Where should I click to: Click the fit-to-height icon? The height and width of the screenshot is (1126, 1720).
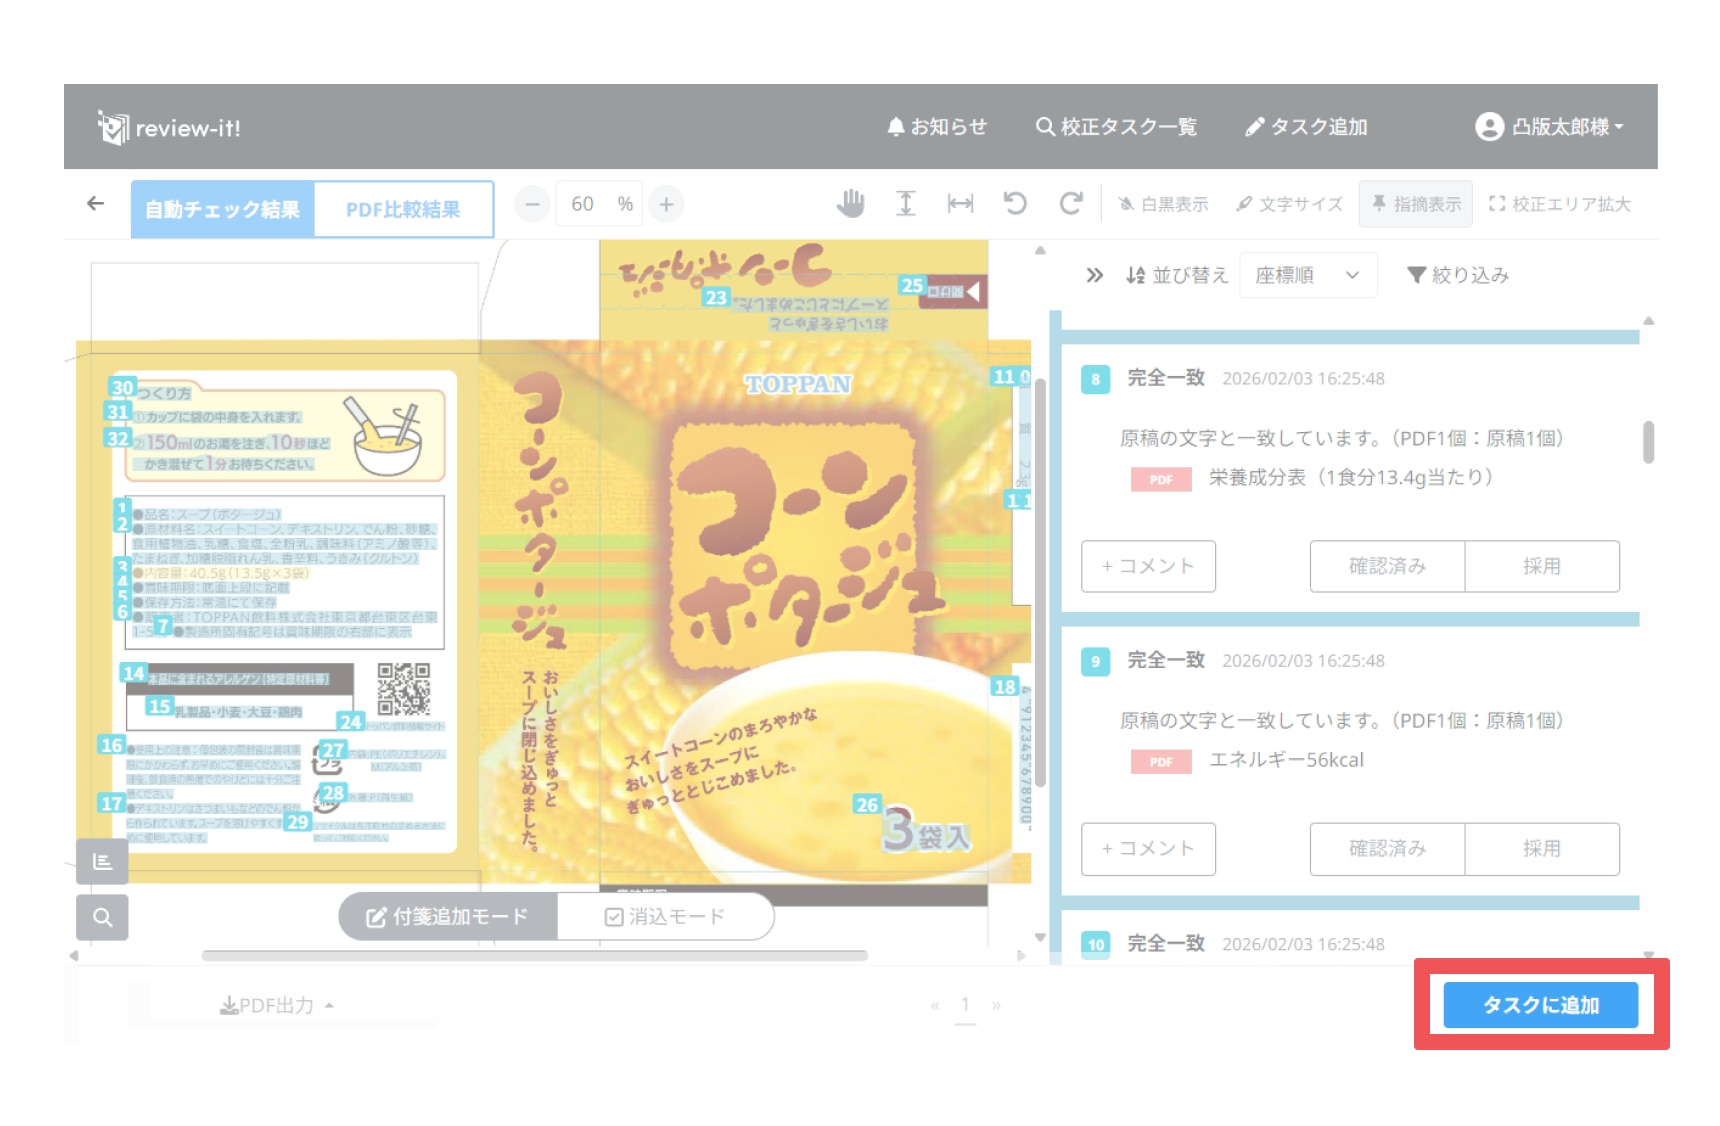(x=905, y=204)
